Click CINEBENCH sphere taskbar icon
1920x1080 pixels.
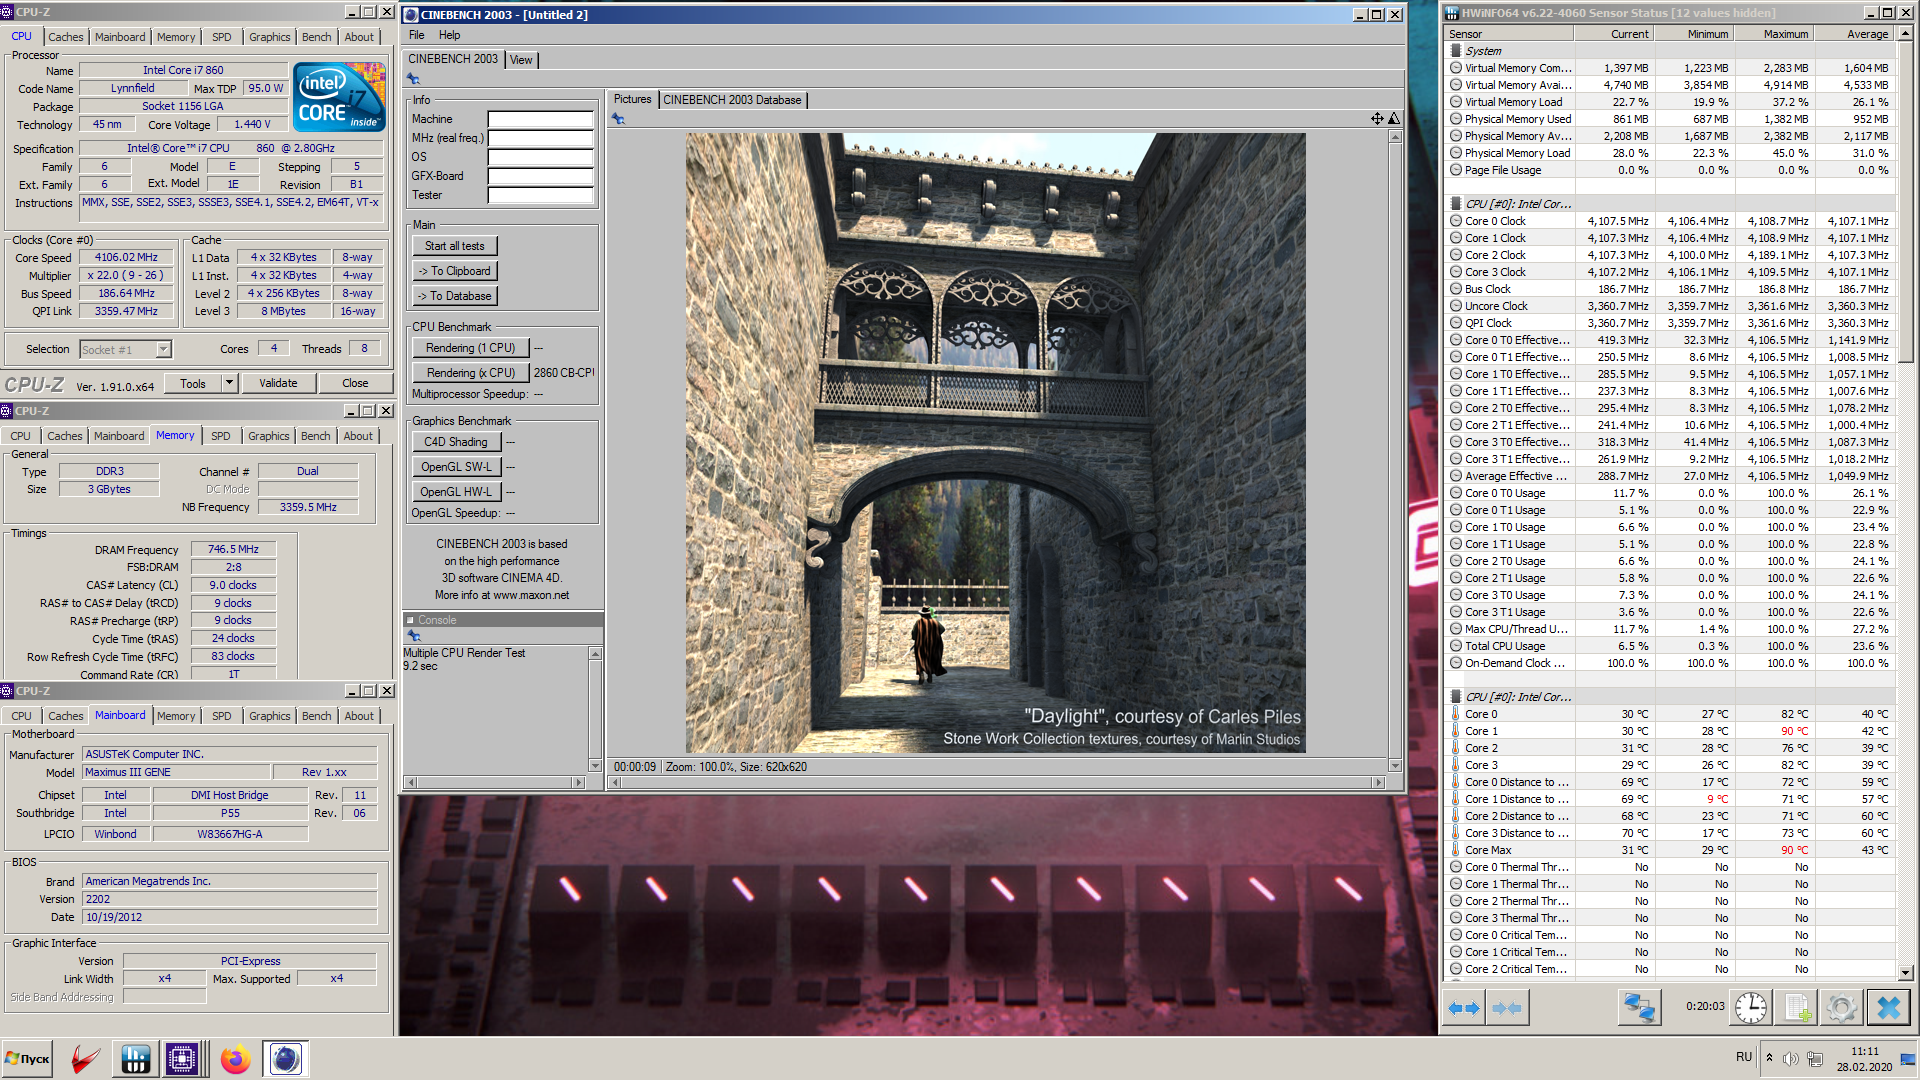click(x=285, y=1059)
